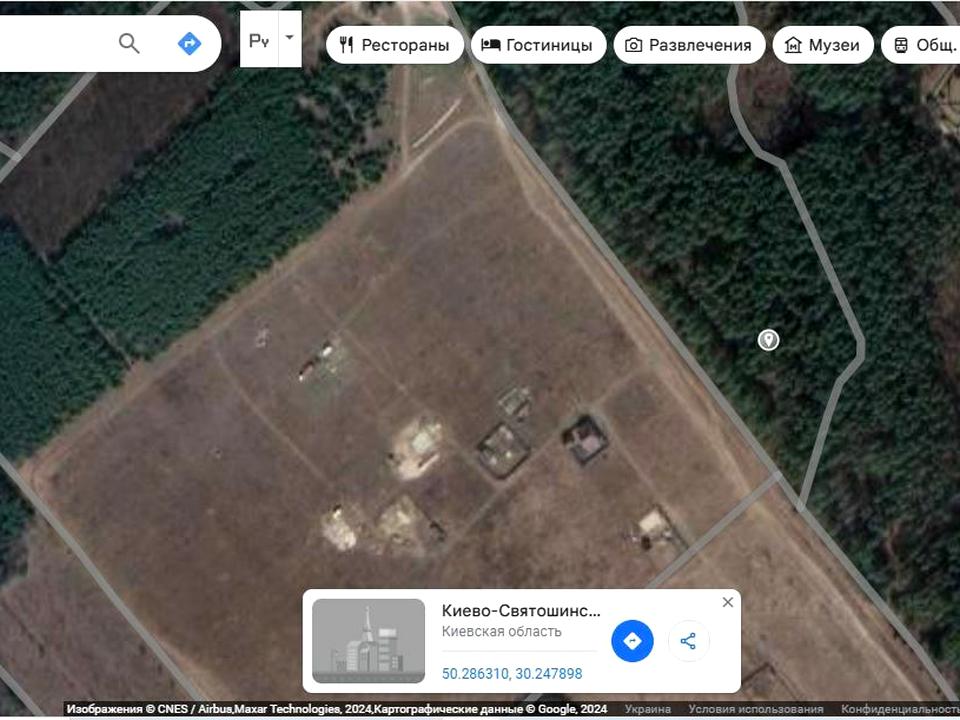Click inside the map search field
Screen dimensions: 960x720
[50, 43]
